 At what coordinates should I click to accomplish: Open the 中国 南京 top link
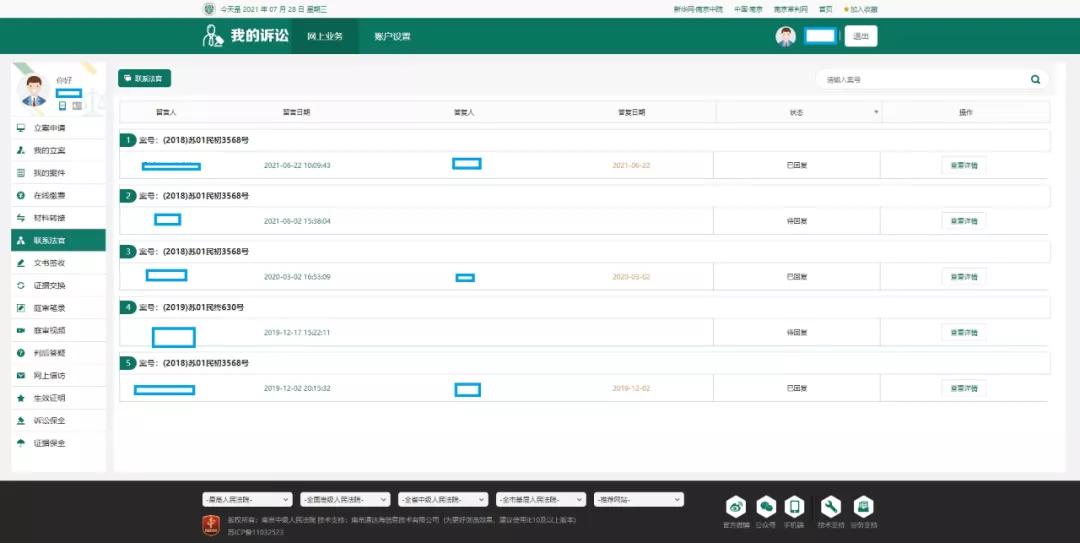pyautogui.click(x=748, y=9)
